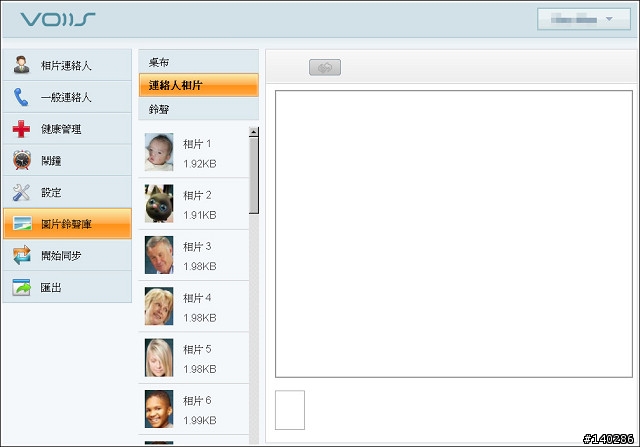
Task: Open 一般連絡人 section
Action: [x=67, y=97]
